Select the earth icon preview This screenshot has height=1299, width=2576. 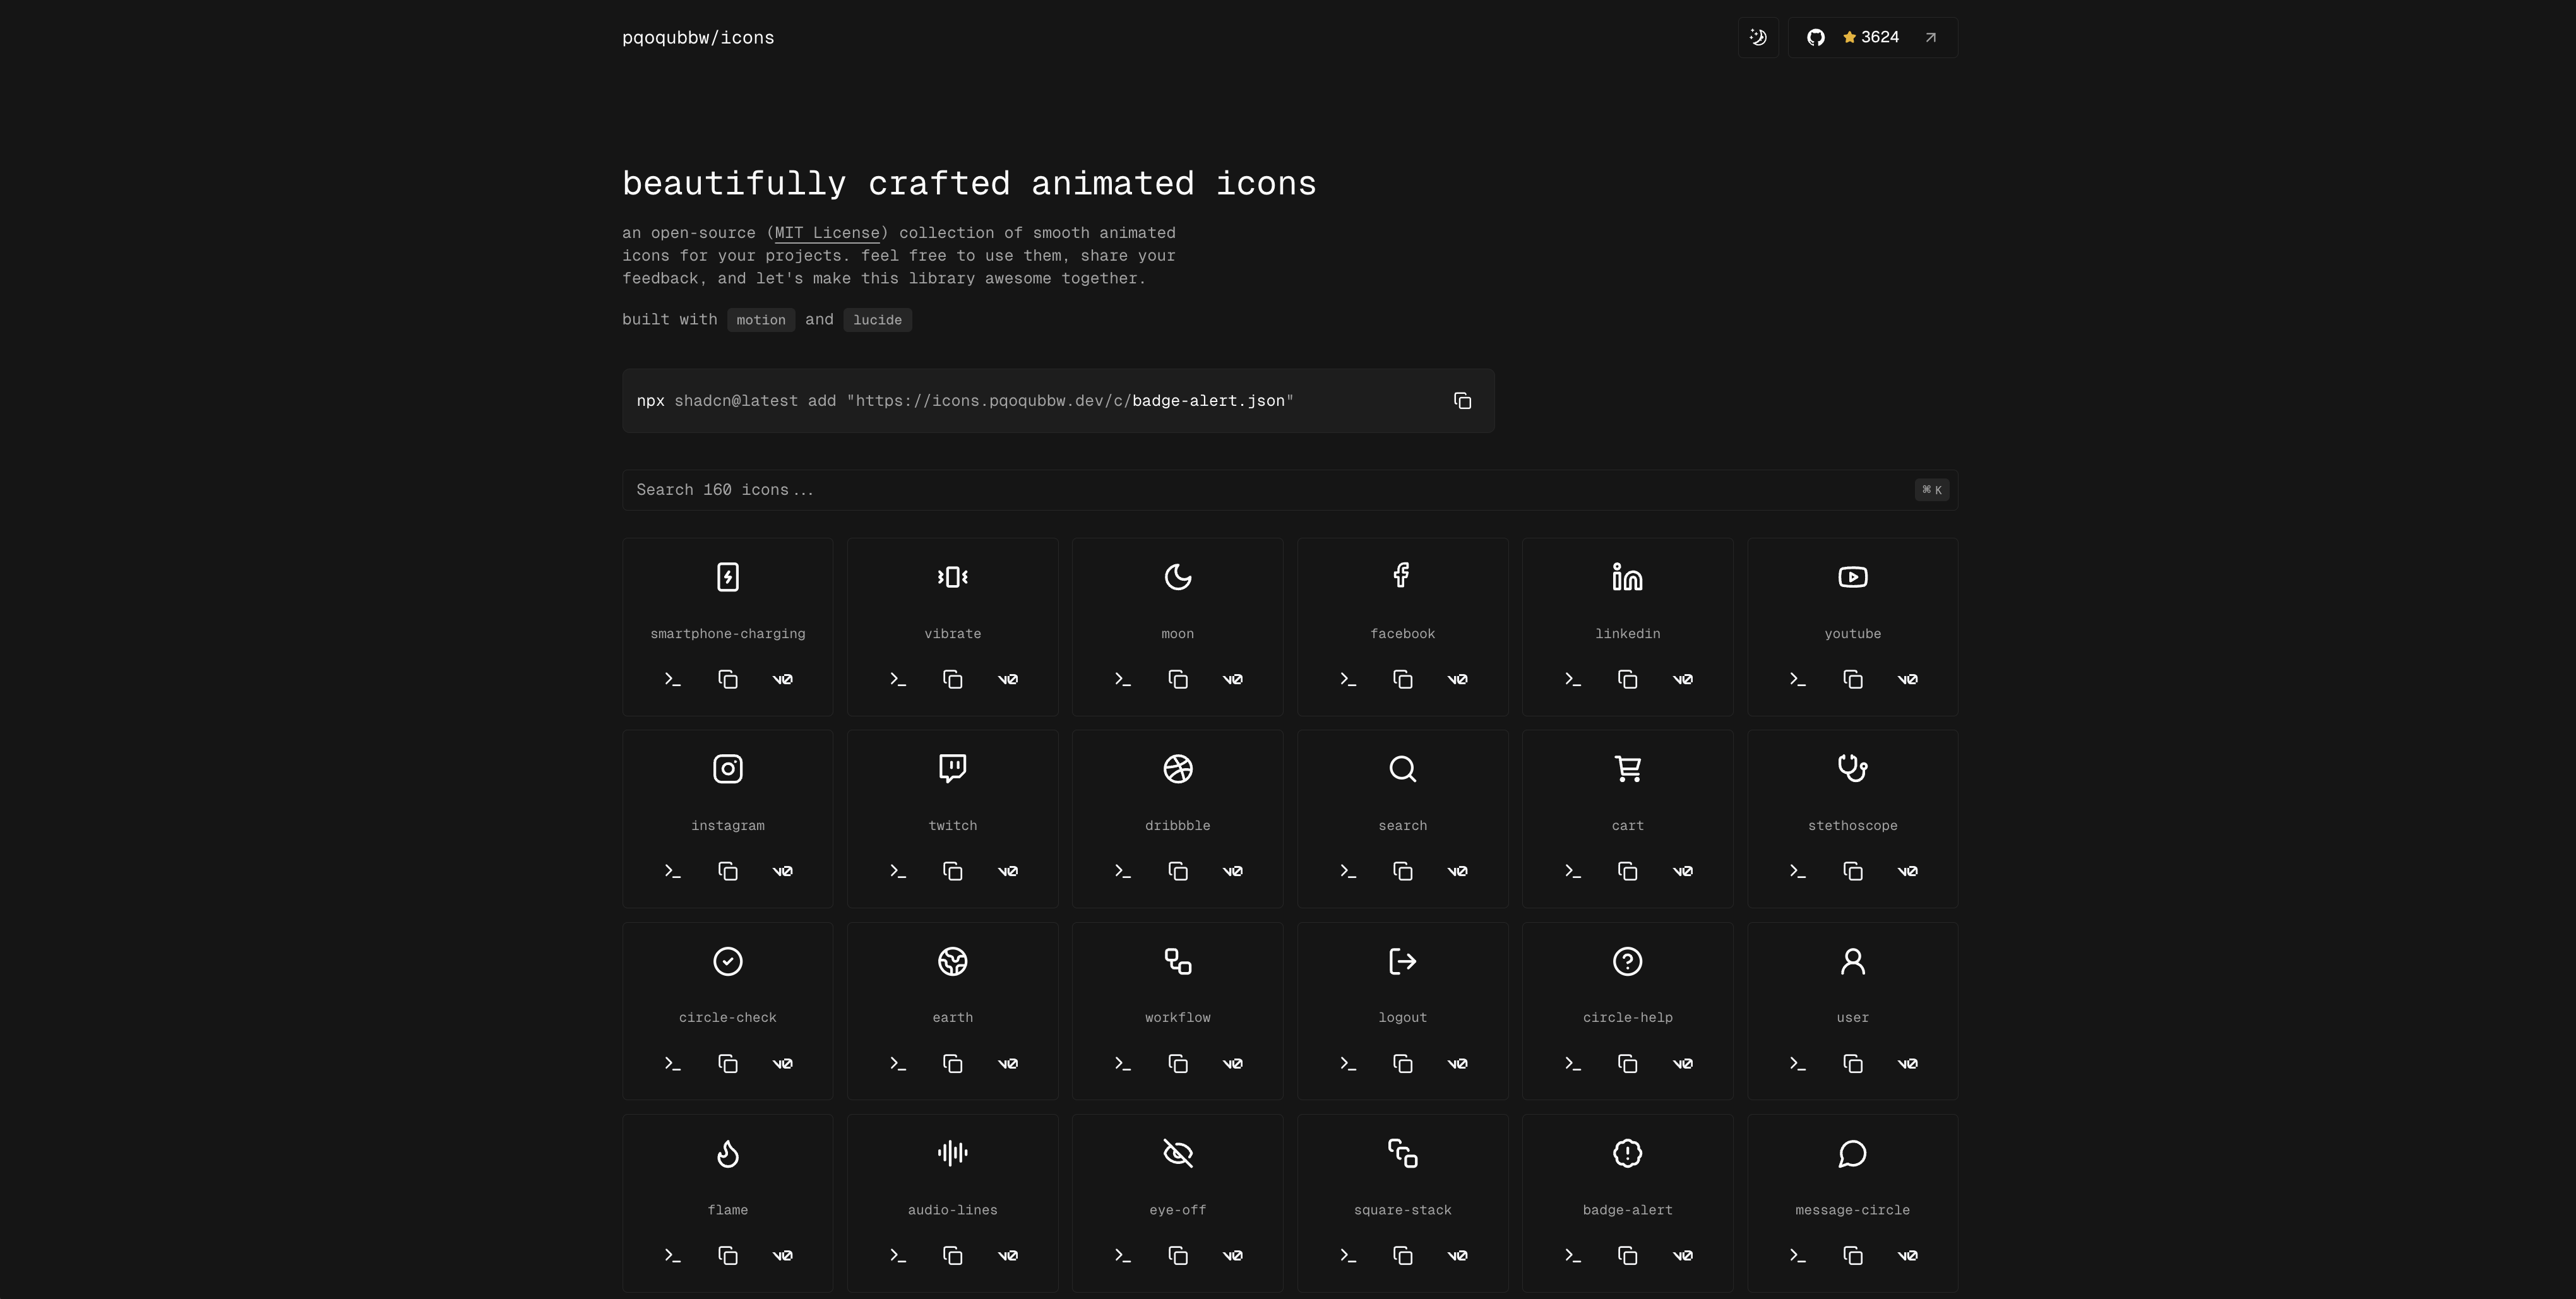[x=953, y=961]
